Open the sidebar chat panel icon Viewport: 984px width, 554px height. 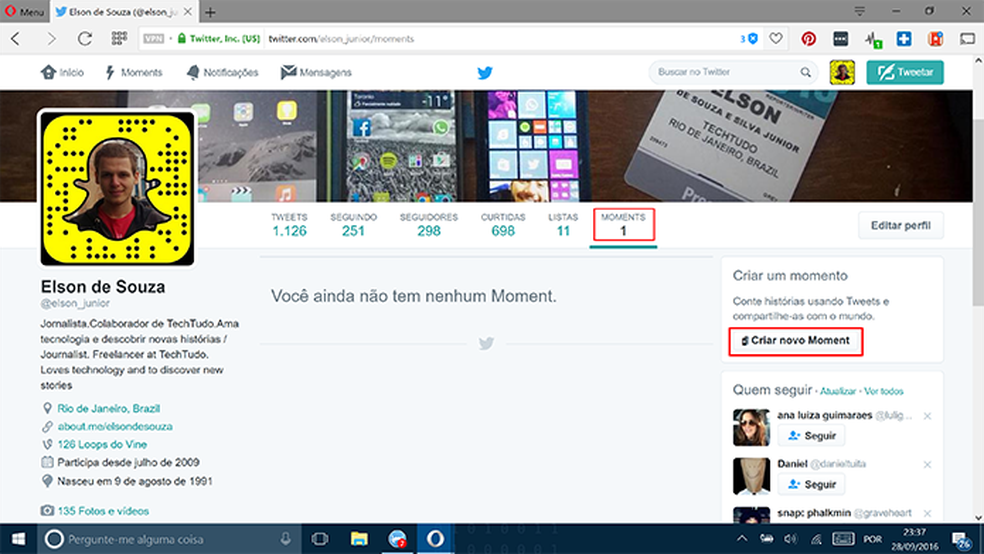tap(967, 39)
